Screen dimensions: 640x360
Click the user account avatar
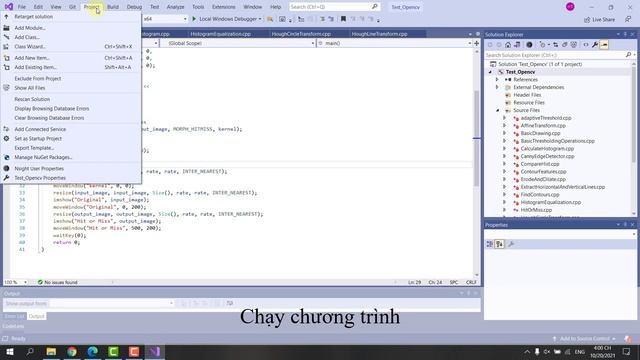pyautogui.click(x=570, y=7)
